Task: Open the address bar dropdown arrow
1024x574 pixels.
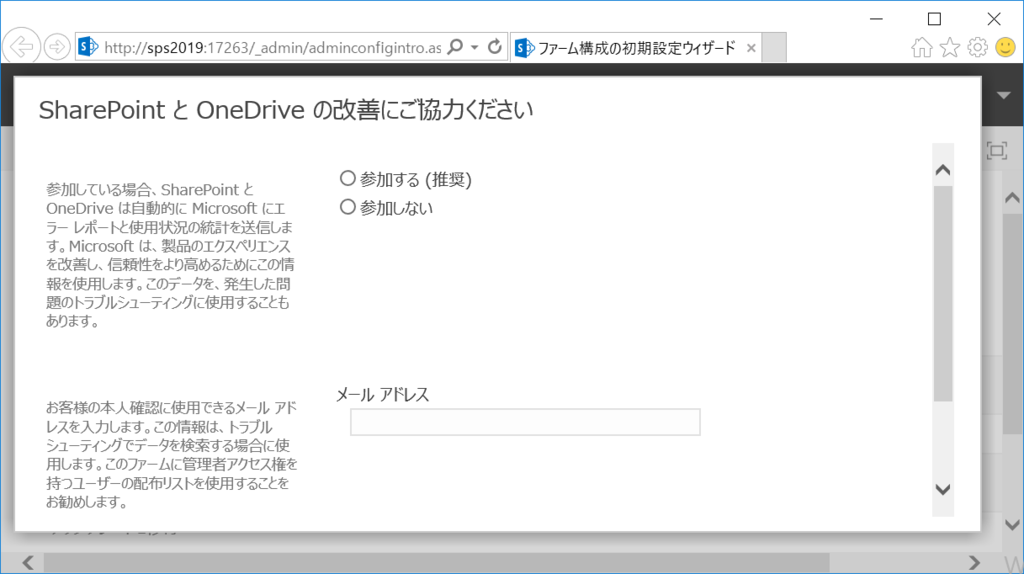Action: click(475, 47)
